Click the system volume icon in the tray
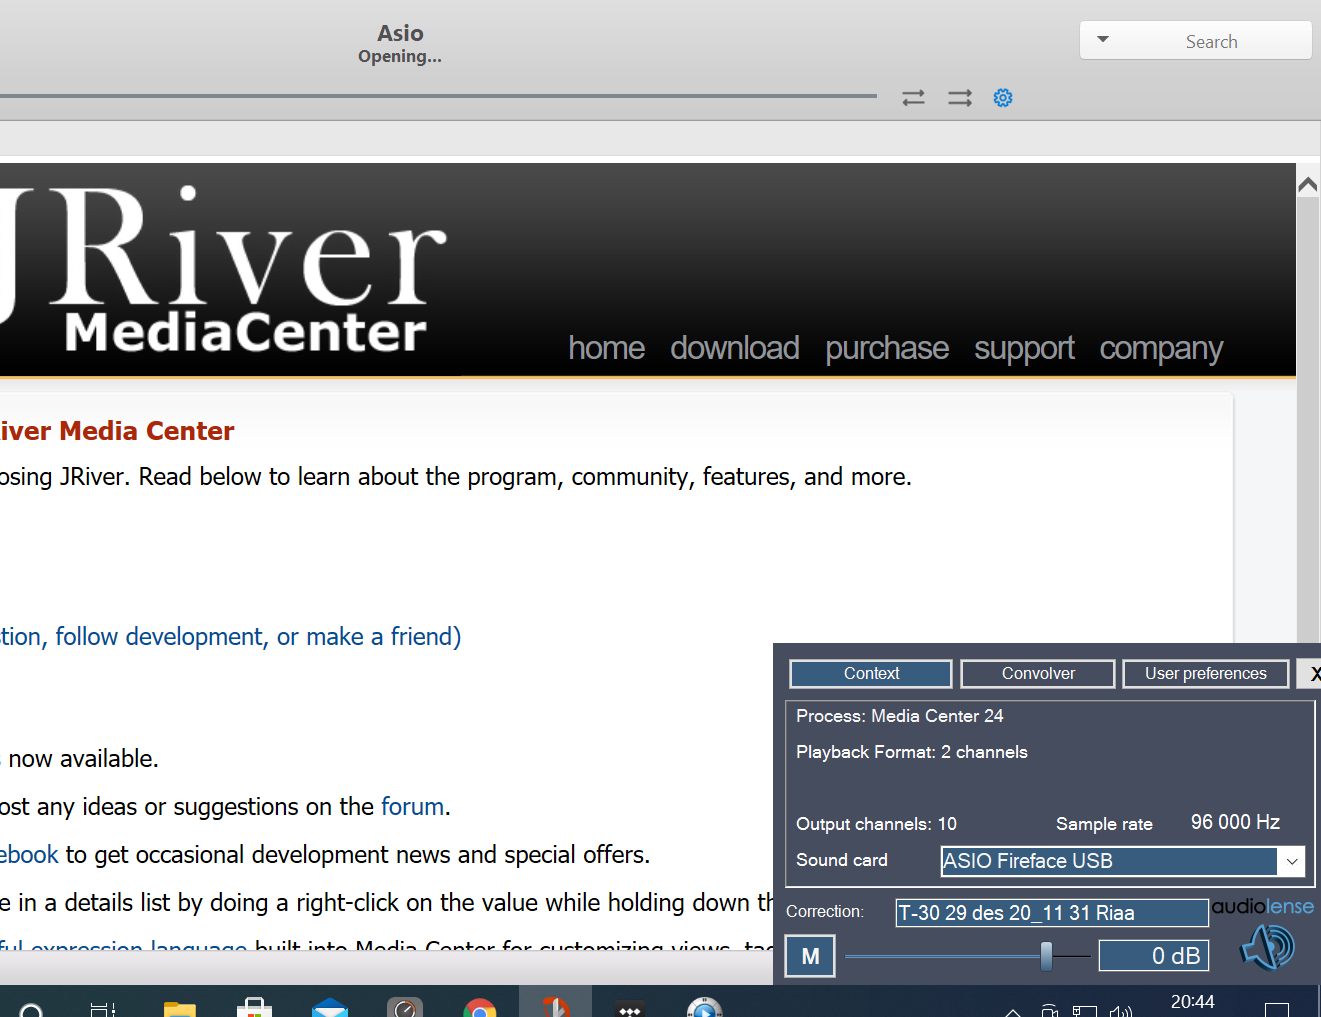 pos(1121,1011)
